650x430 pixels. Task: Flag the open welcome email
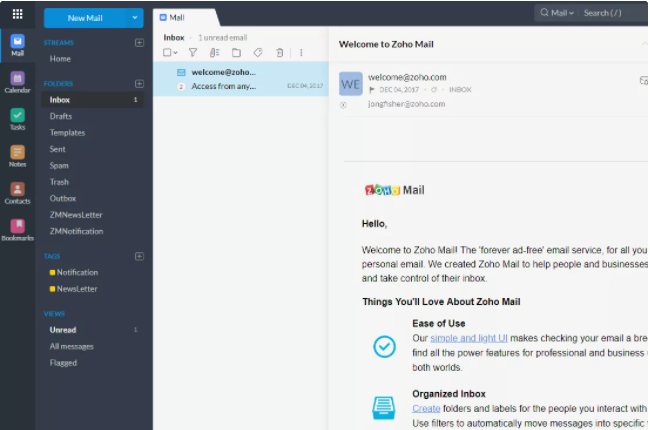372,90
